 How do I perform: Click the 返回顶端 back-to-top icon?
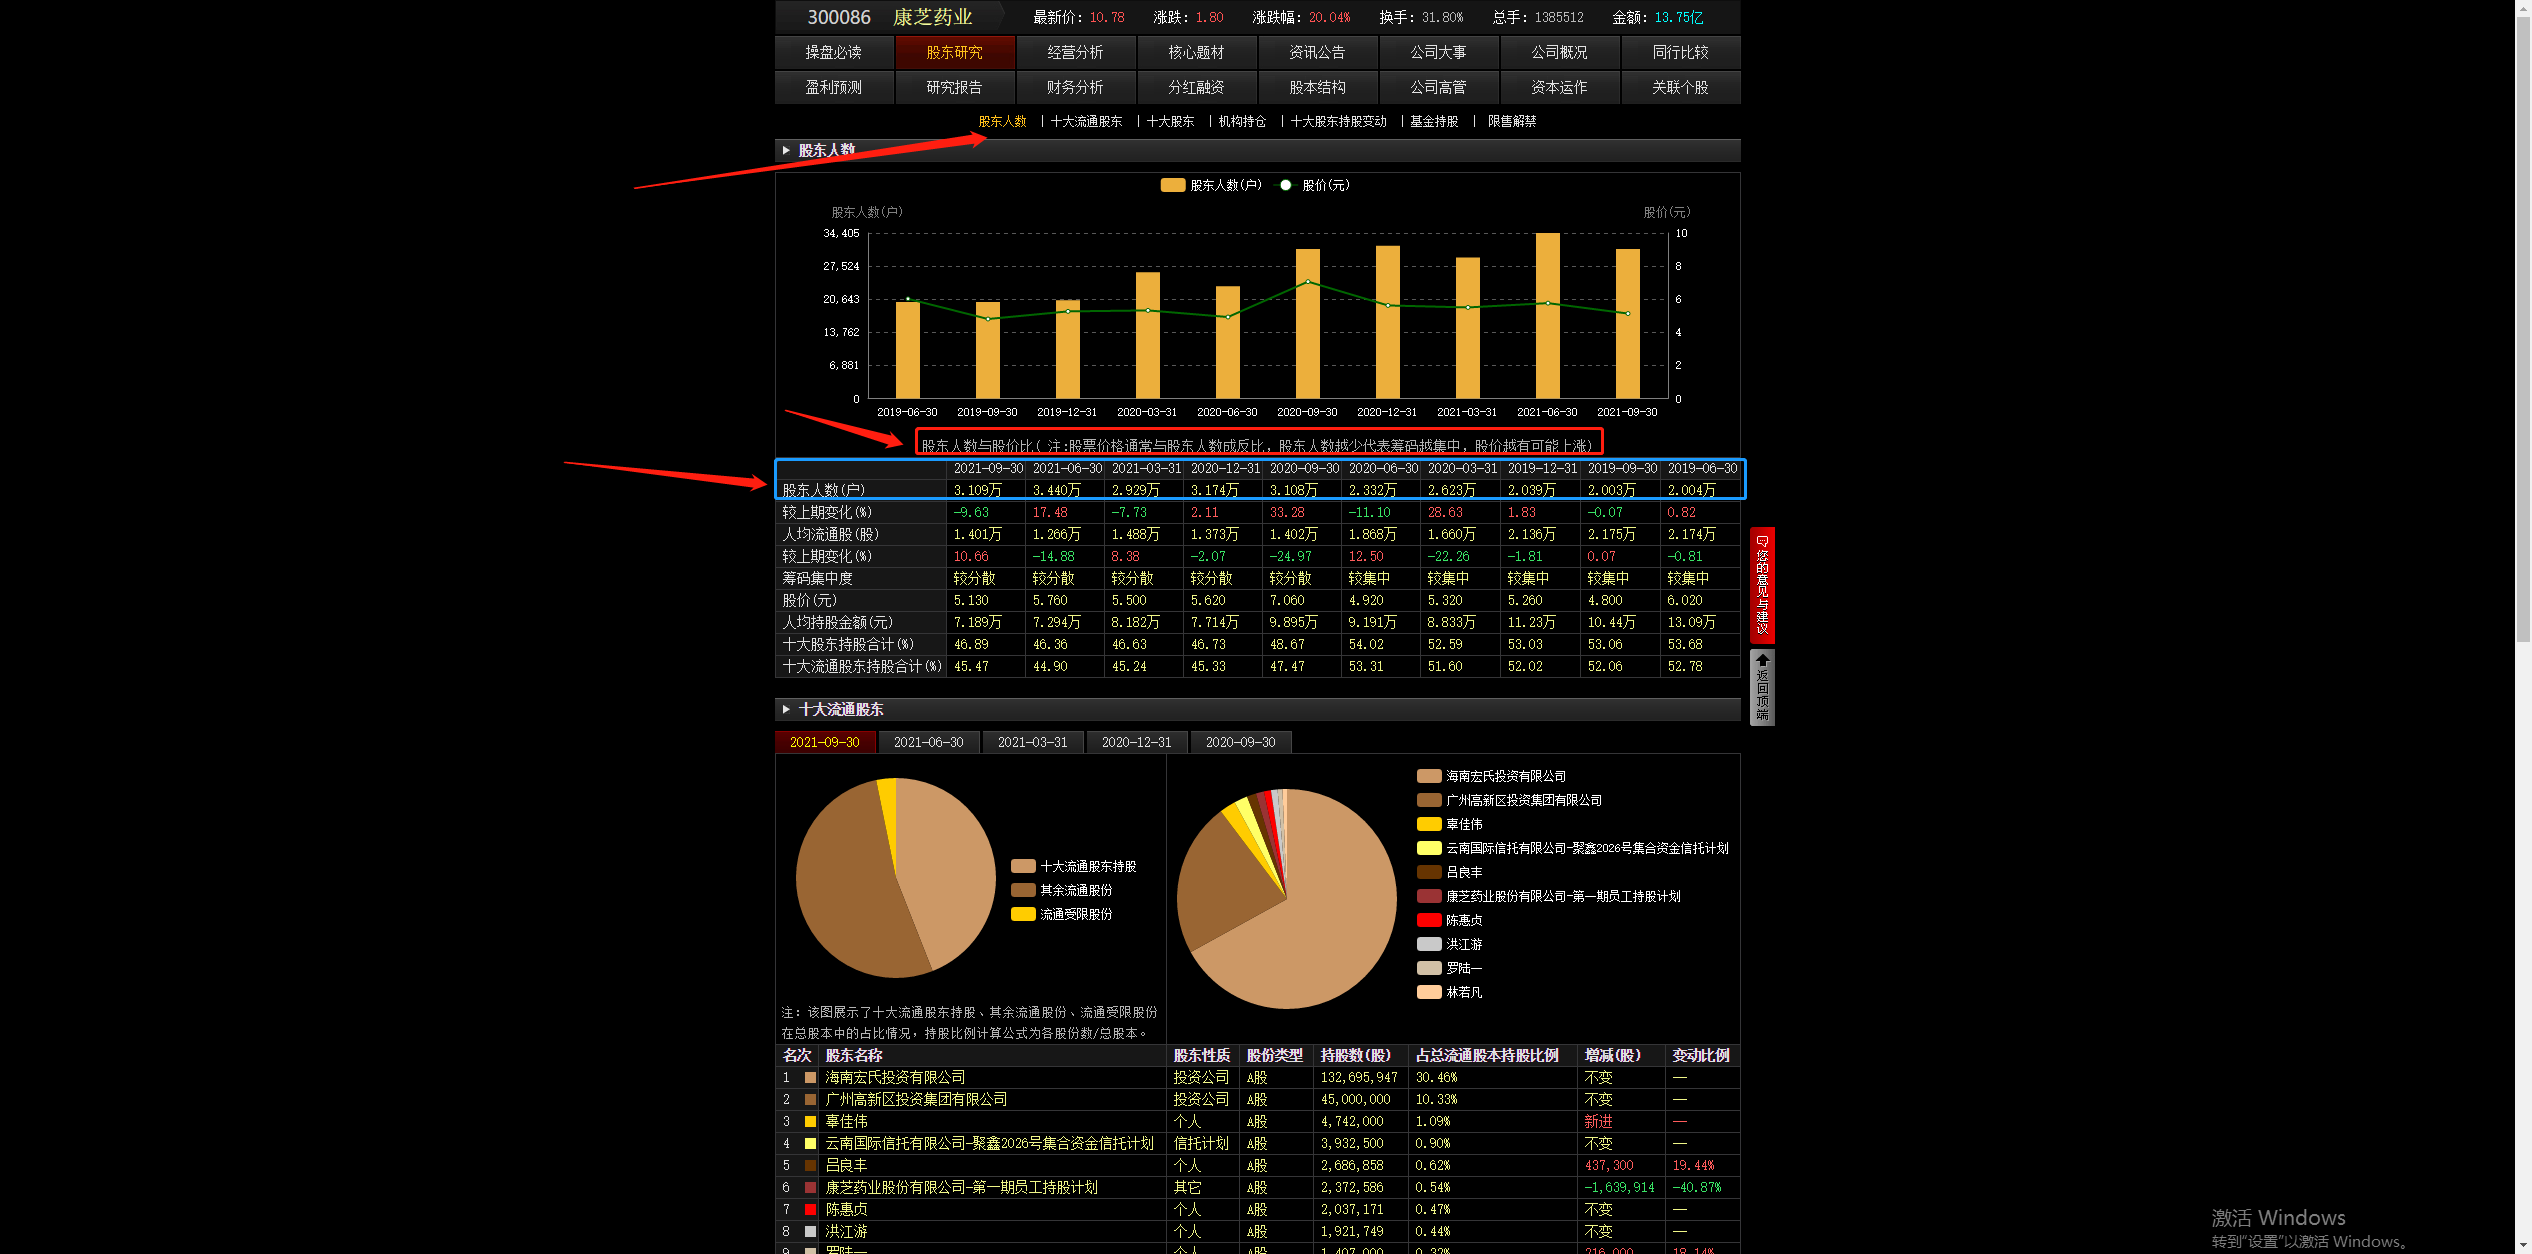(1762, 687)
